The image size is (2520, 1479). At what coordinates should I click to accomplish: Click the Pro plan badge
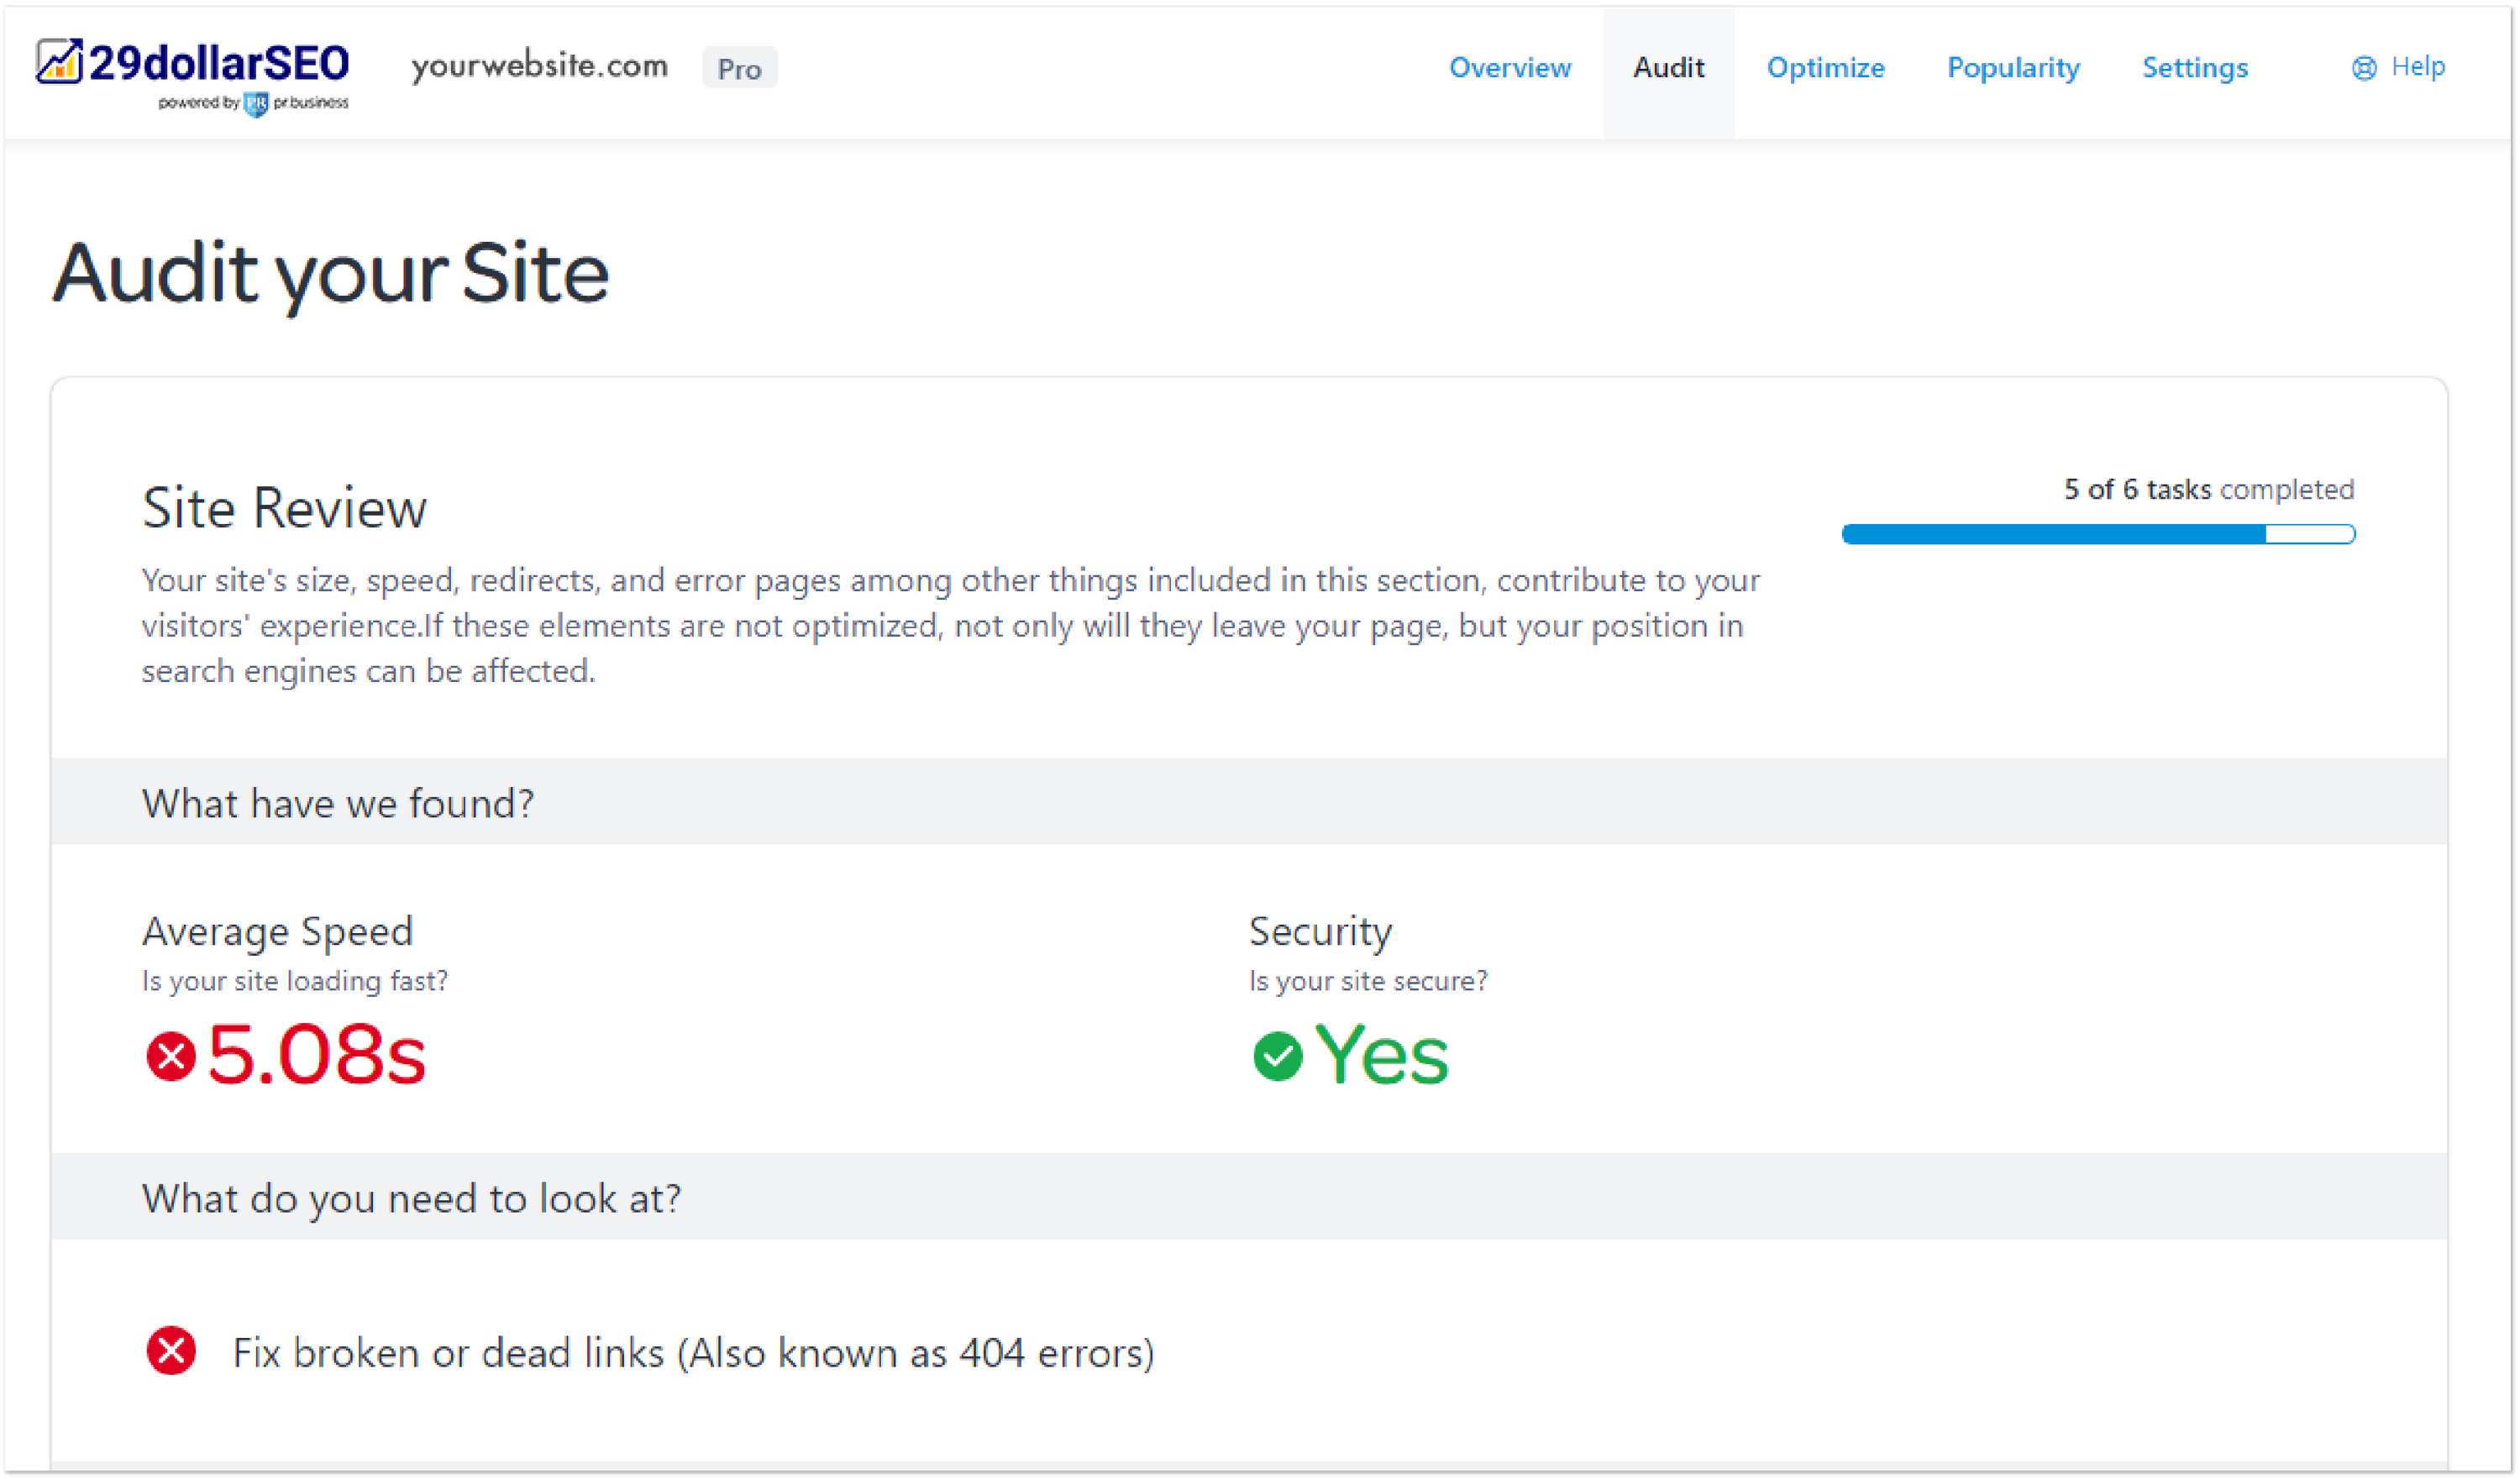pos(739,68)
